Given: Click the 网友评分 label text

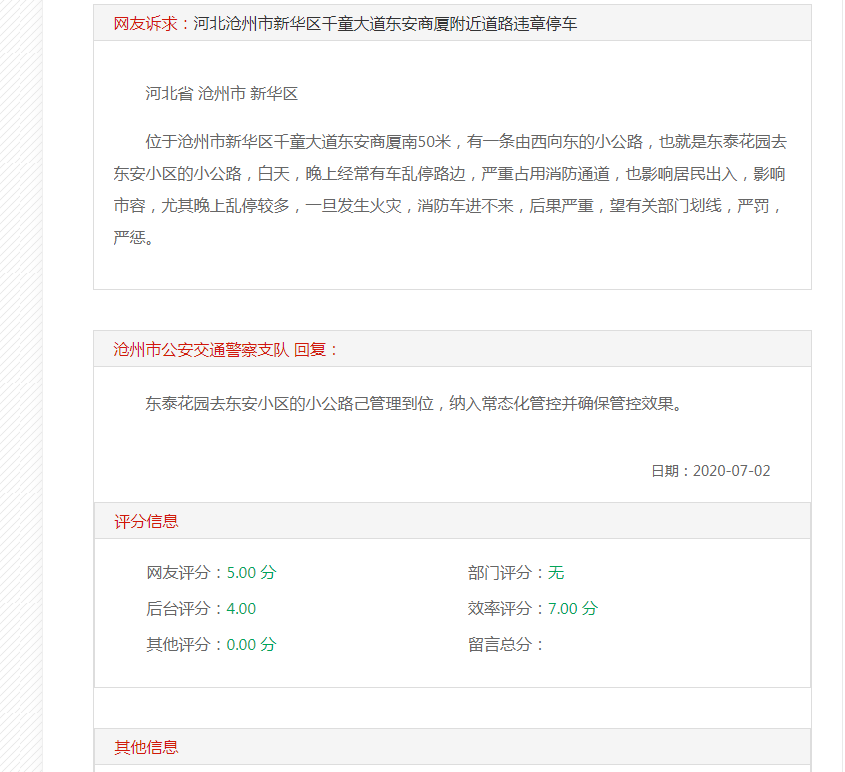Looking at the screenshot, I should pos(181,573).
